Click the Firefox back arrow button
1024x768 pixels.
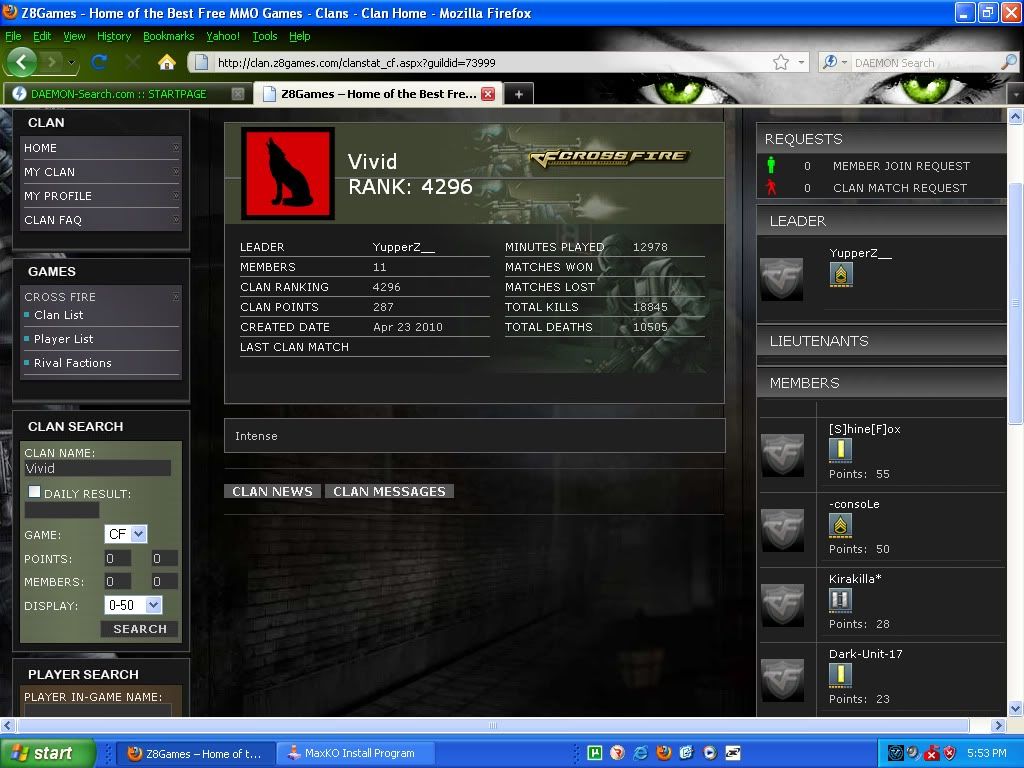tap(22, 62)
